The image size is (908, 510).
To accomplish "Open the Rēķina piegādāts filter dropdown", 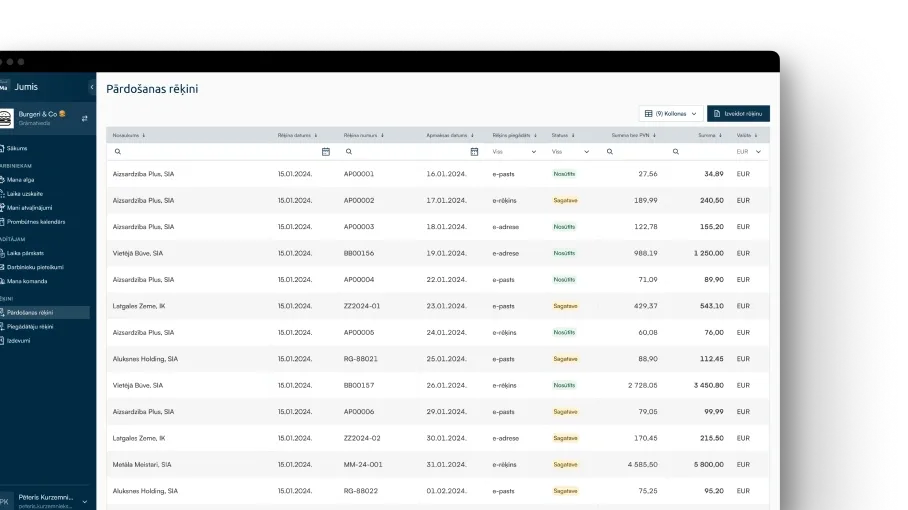I will tap(514, 152).
